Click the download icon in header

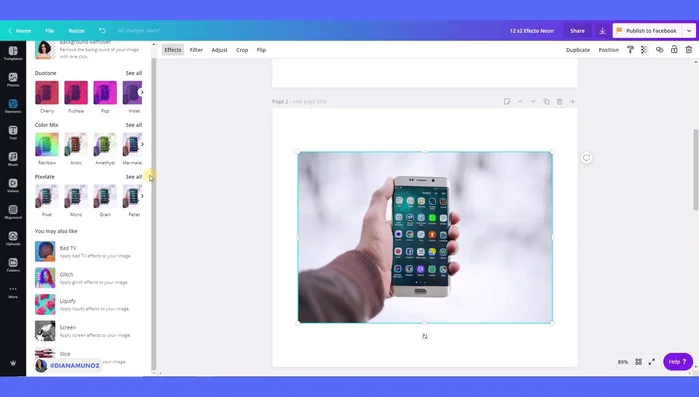coord(602,31)
